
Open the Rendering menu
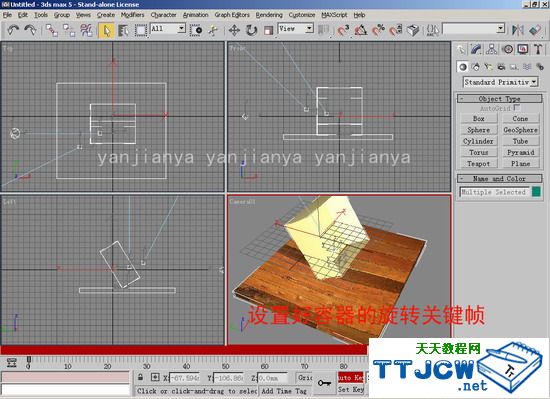[269, 15]
